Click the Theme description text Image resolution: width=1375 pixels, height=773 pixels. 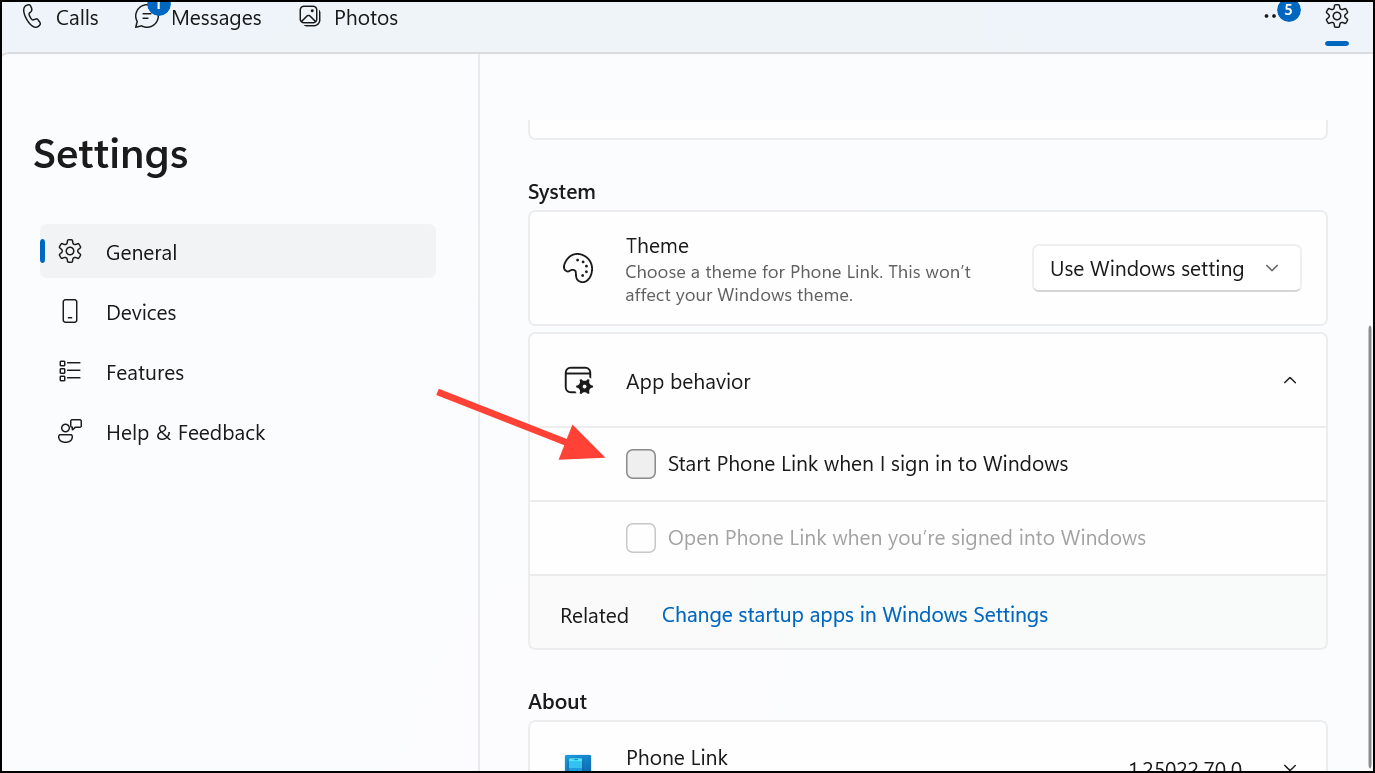(x=798, y=283)
